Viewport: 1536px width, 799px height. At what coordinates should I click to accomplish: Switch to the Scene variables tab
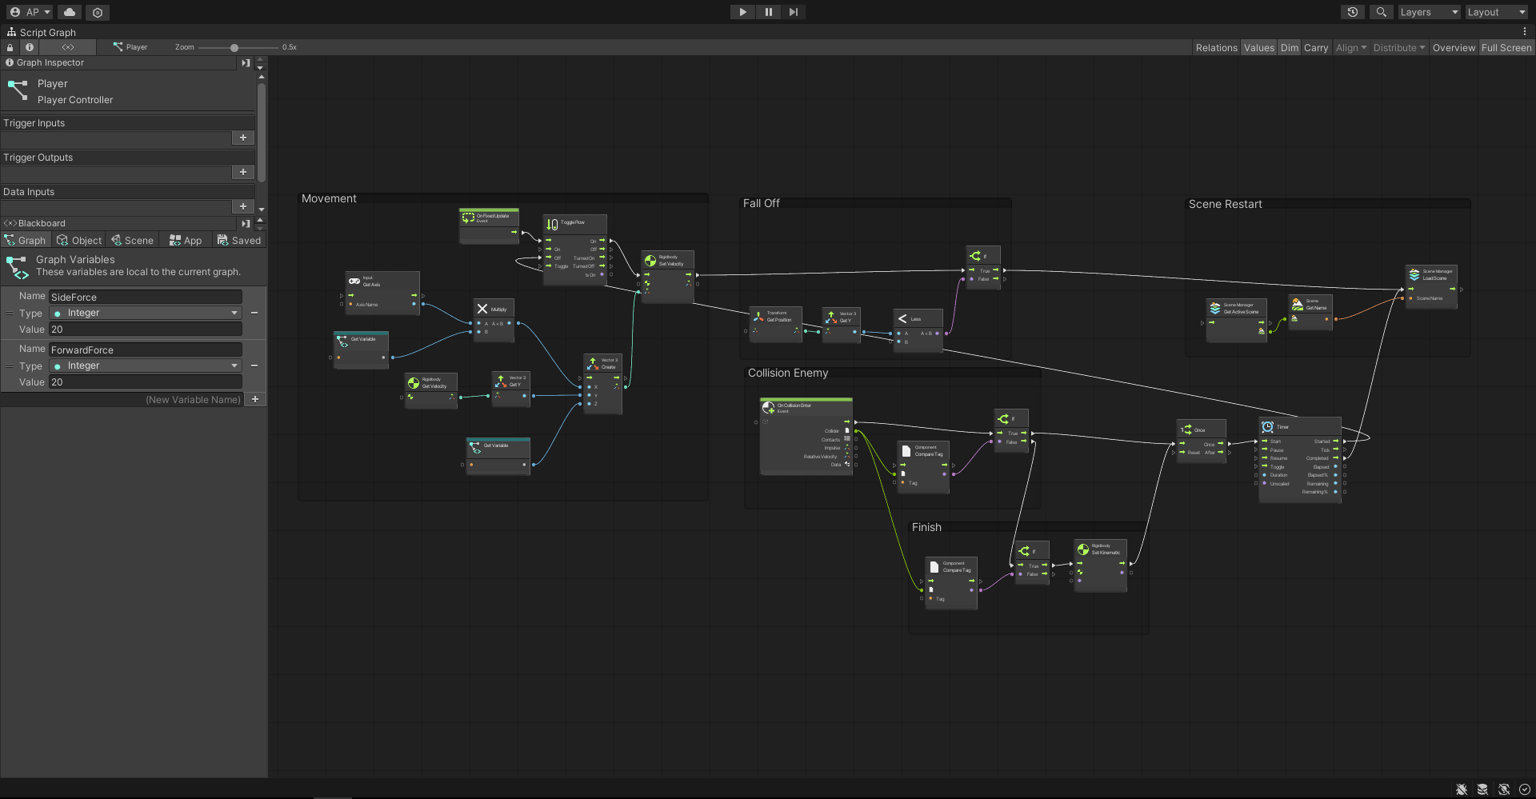[132, 240]
